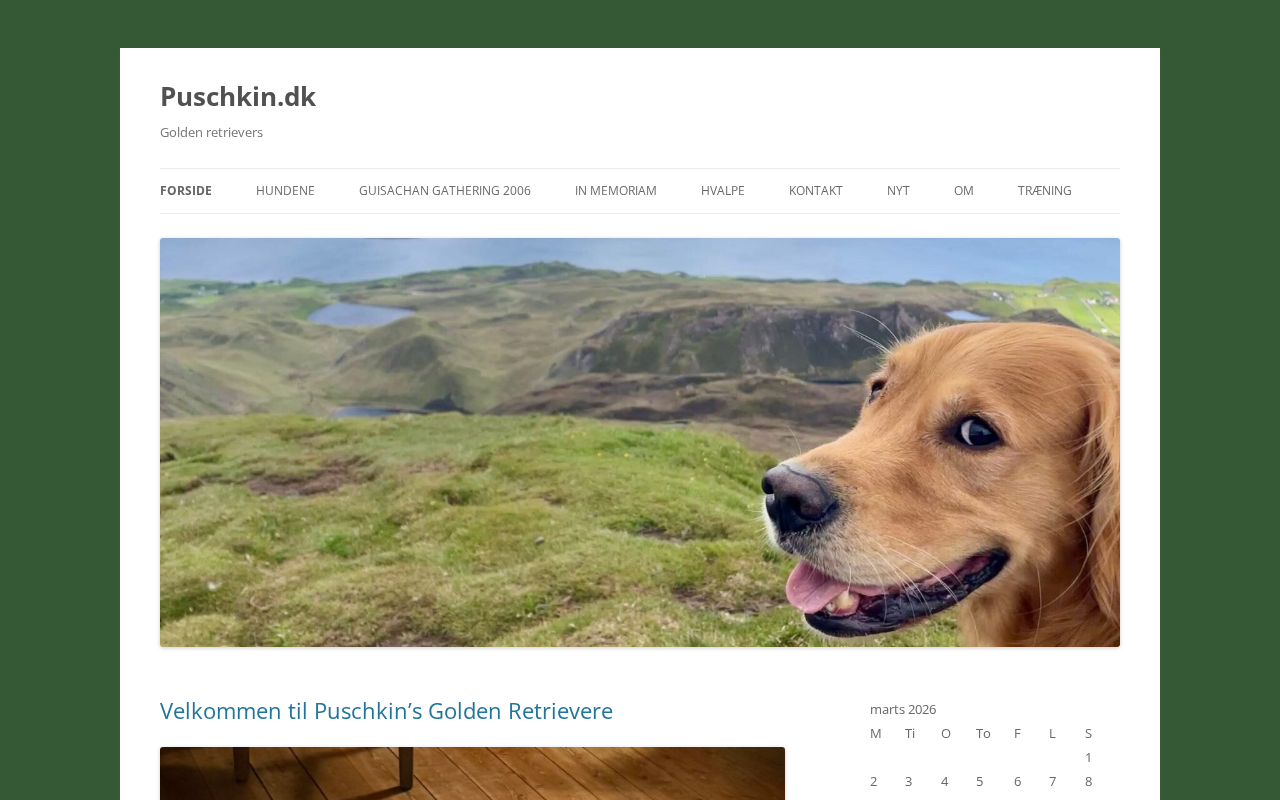The width and height of the screenshot is (1280, 800).
Task: Open the OM menu item
Action: pos(964,191)
